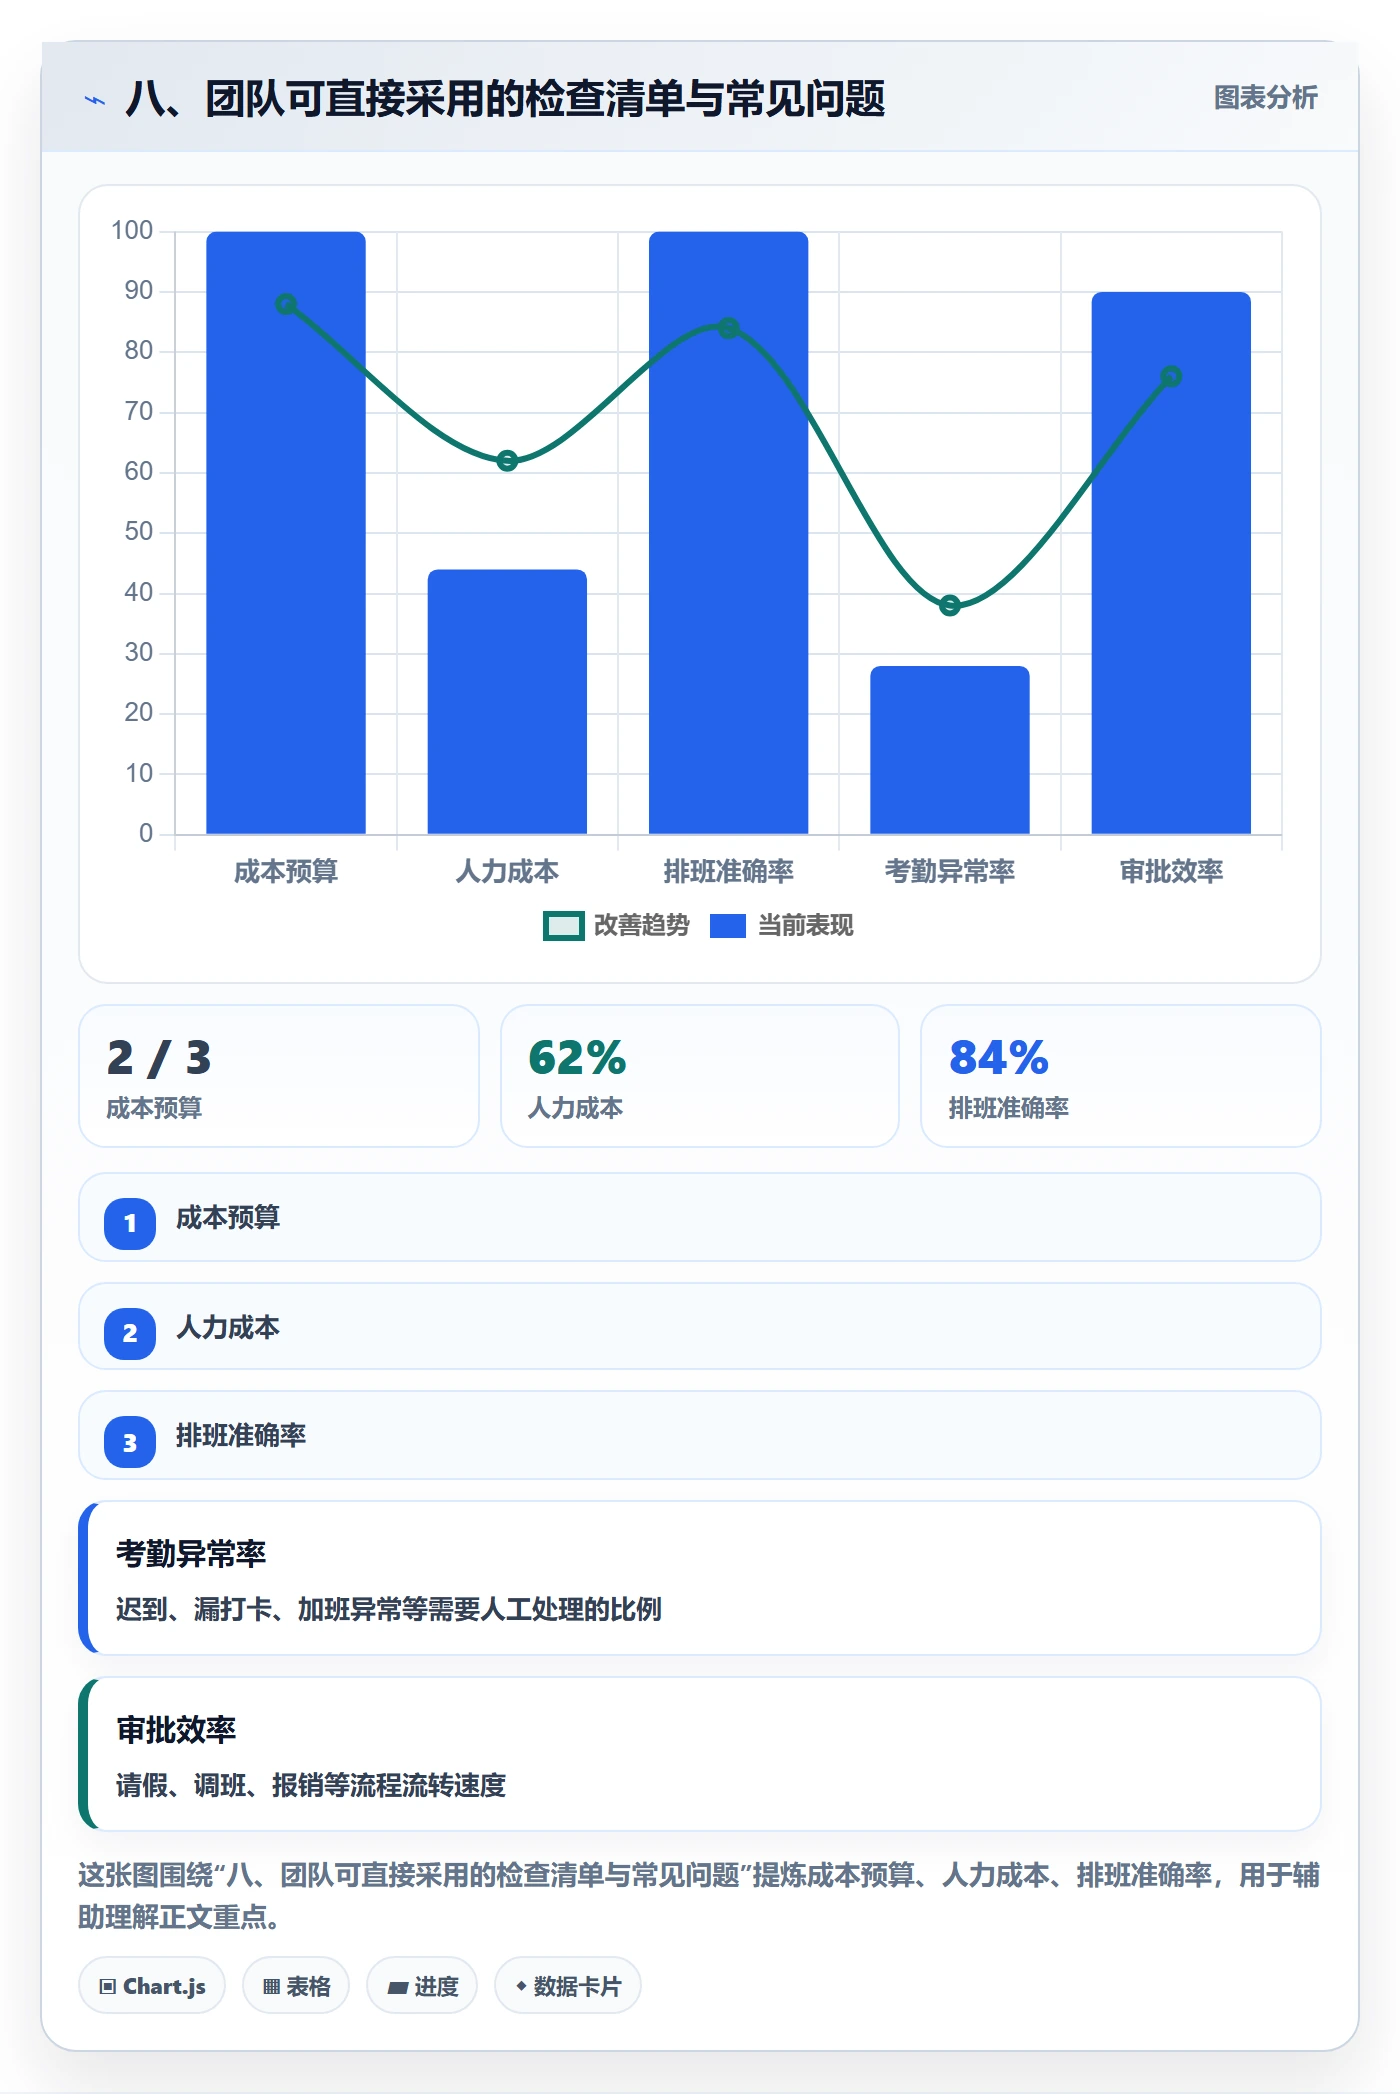Image resolution: width=1400 pixels, height=2094 pixels.
Task: Click the 考勤异常率 card heading
Action: [191, 1554]
